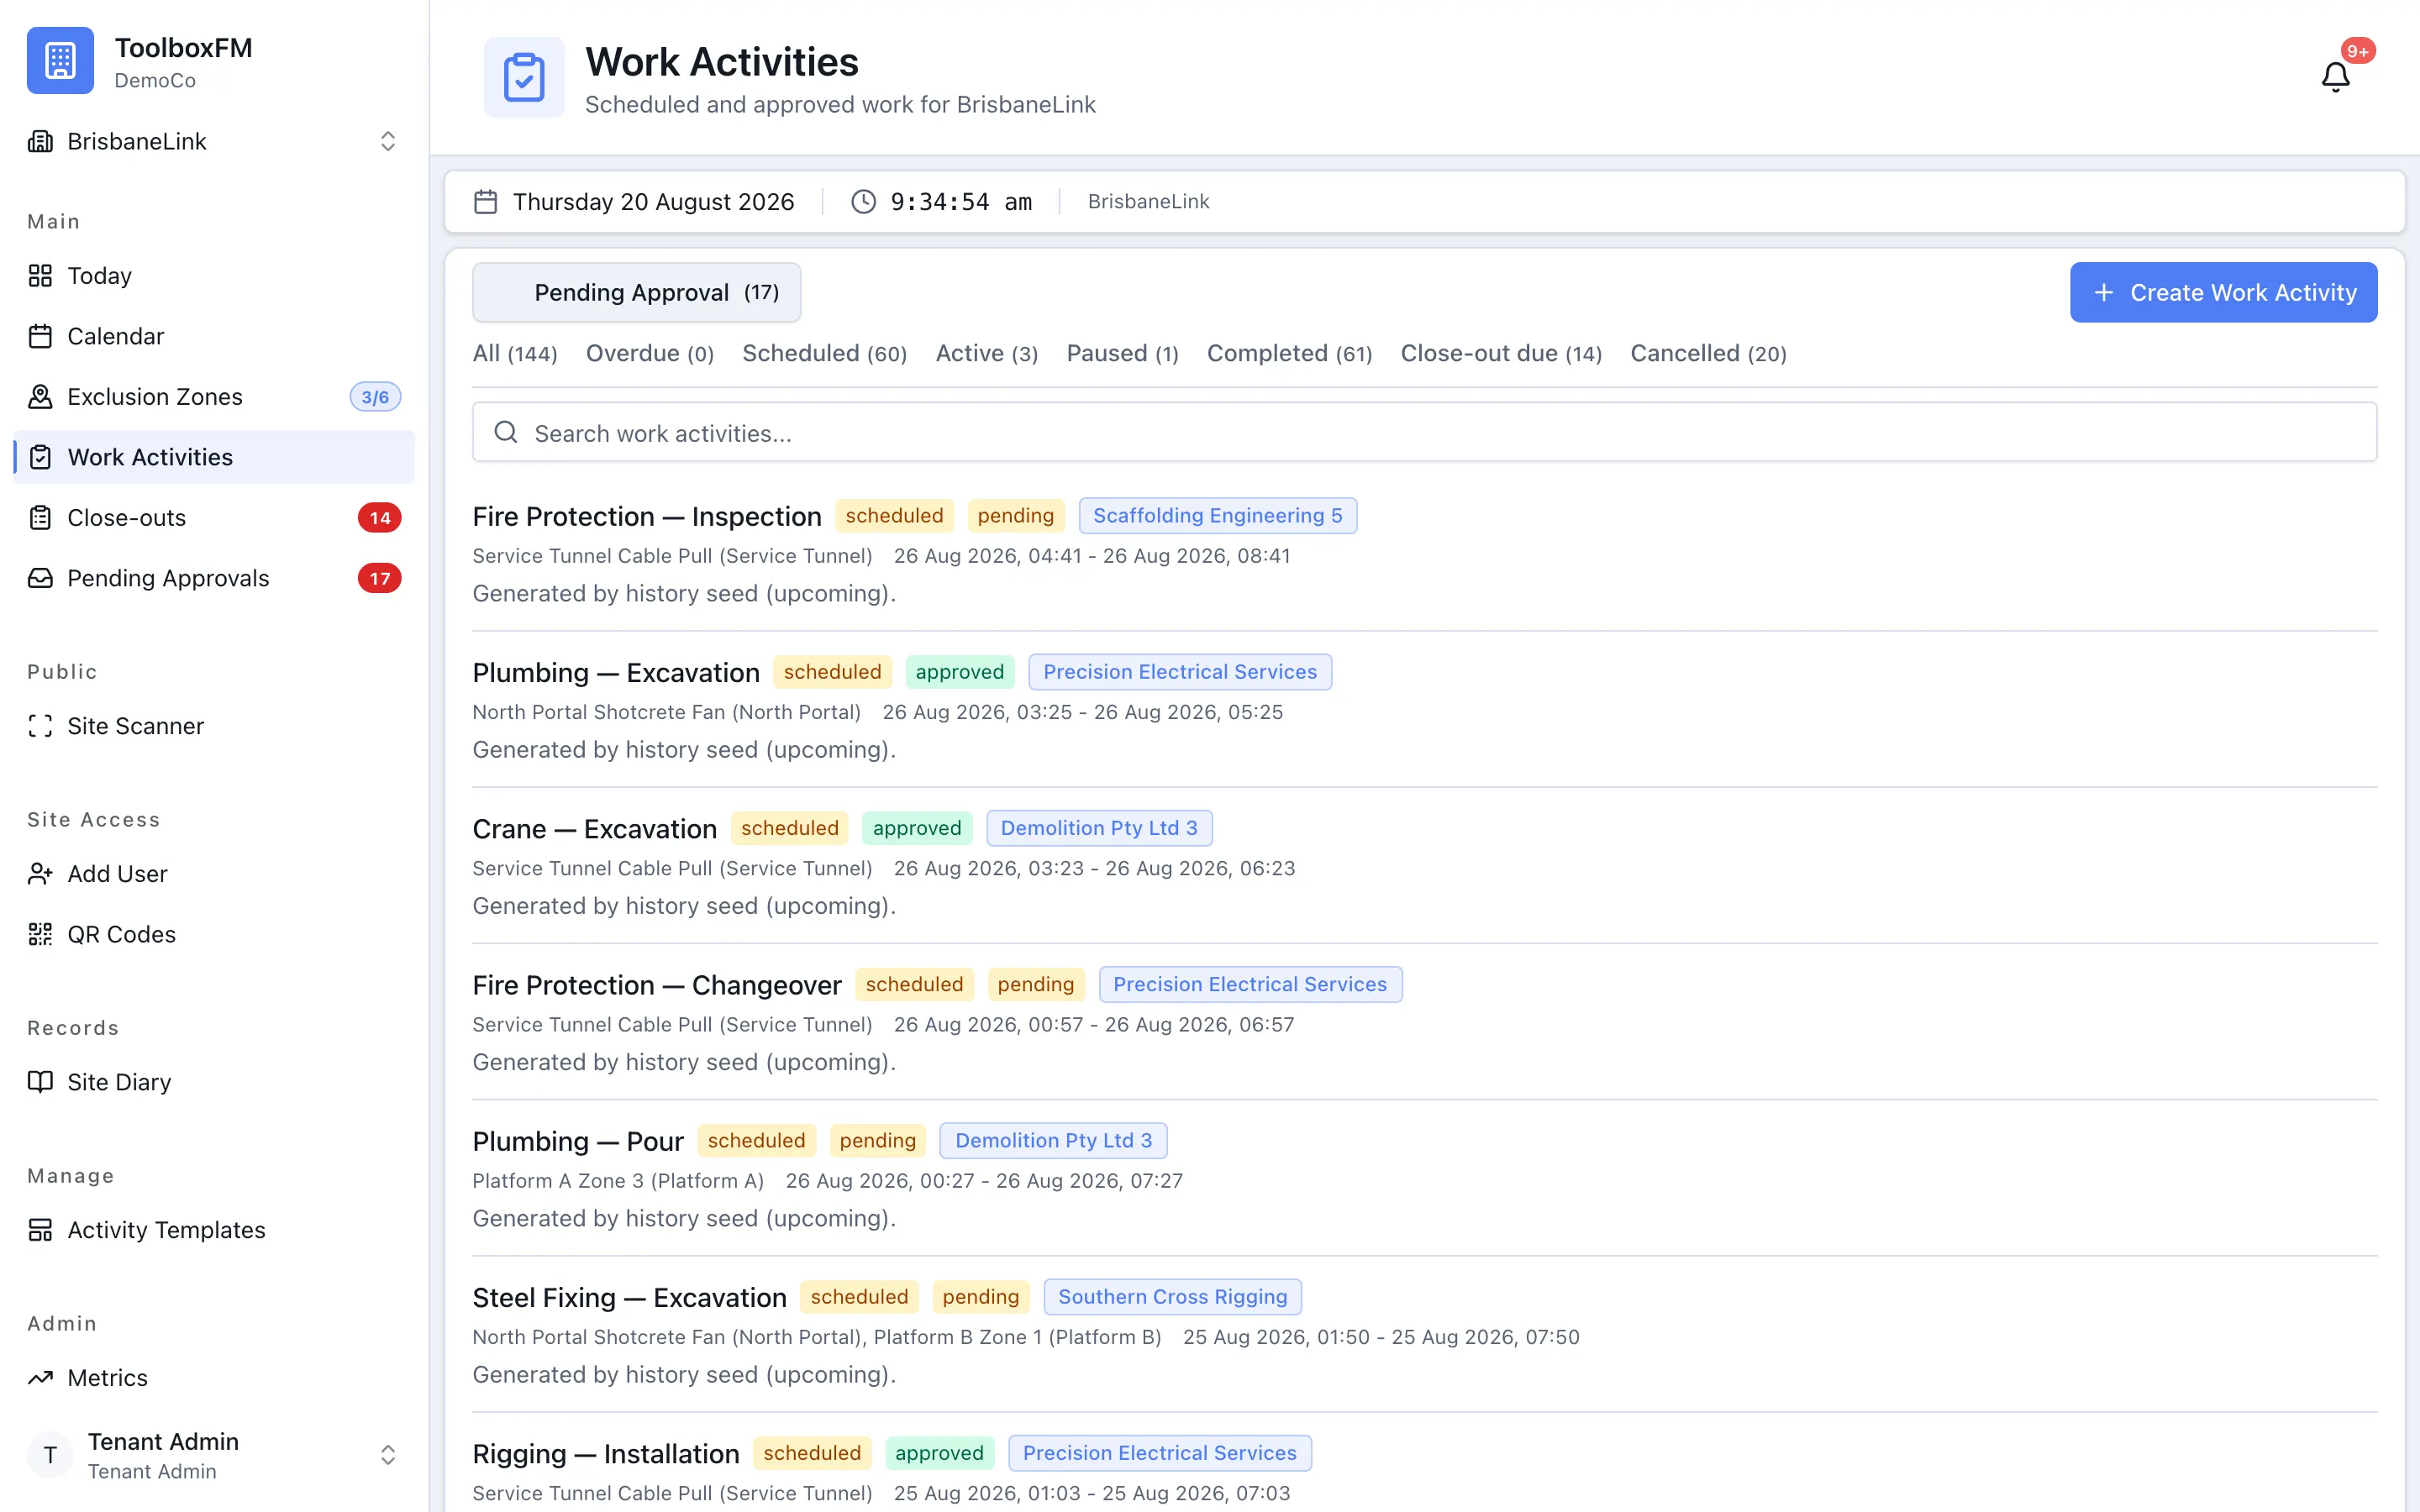This screenshot has height=1512, width=2420.
Task: Click the Work Activities clipboard header icon
Action: 524,77
